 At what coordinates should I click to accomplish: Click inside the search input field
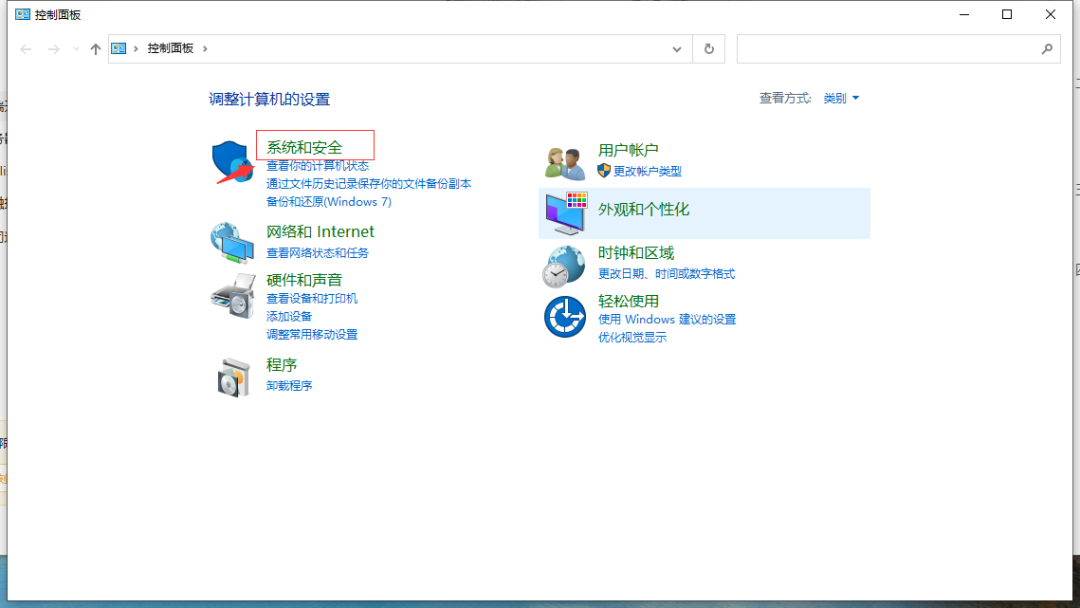(890, 48)
